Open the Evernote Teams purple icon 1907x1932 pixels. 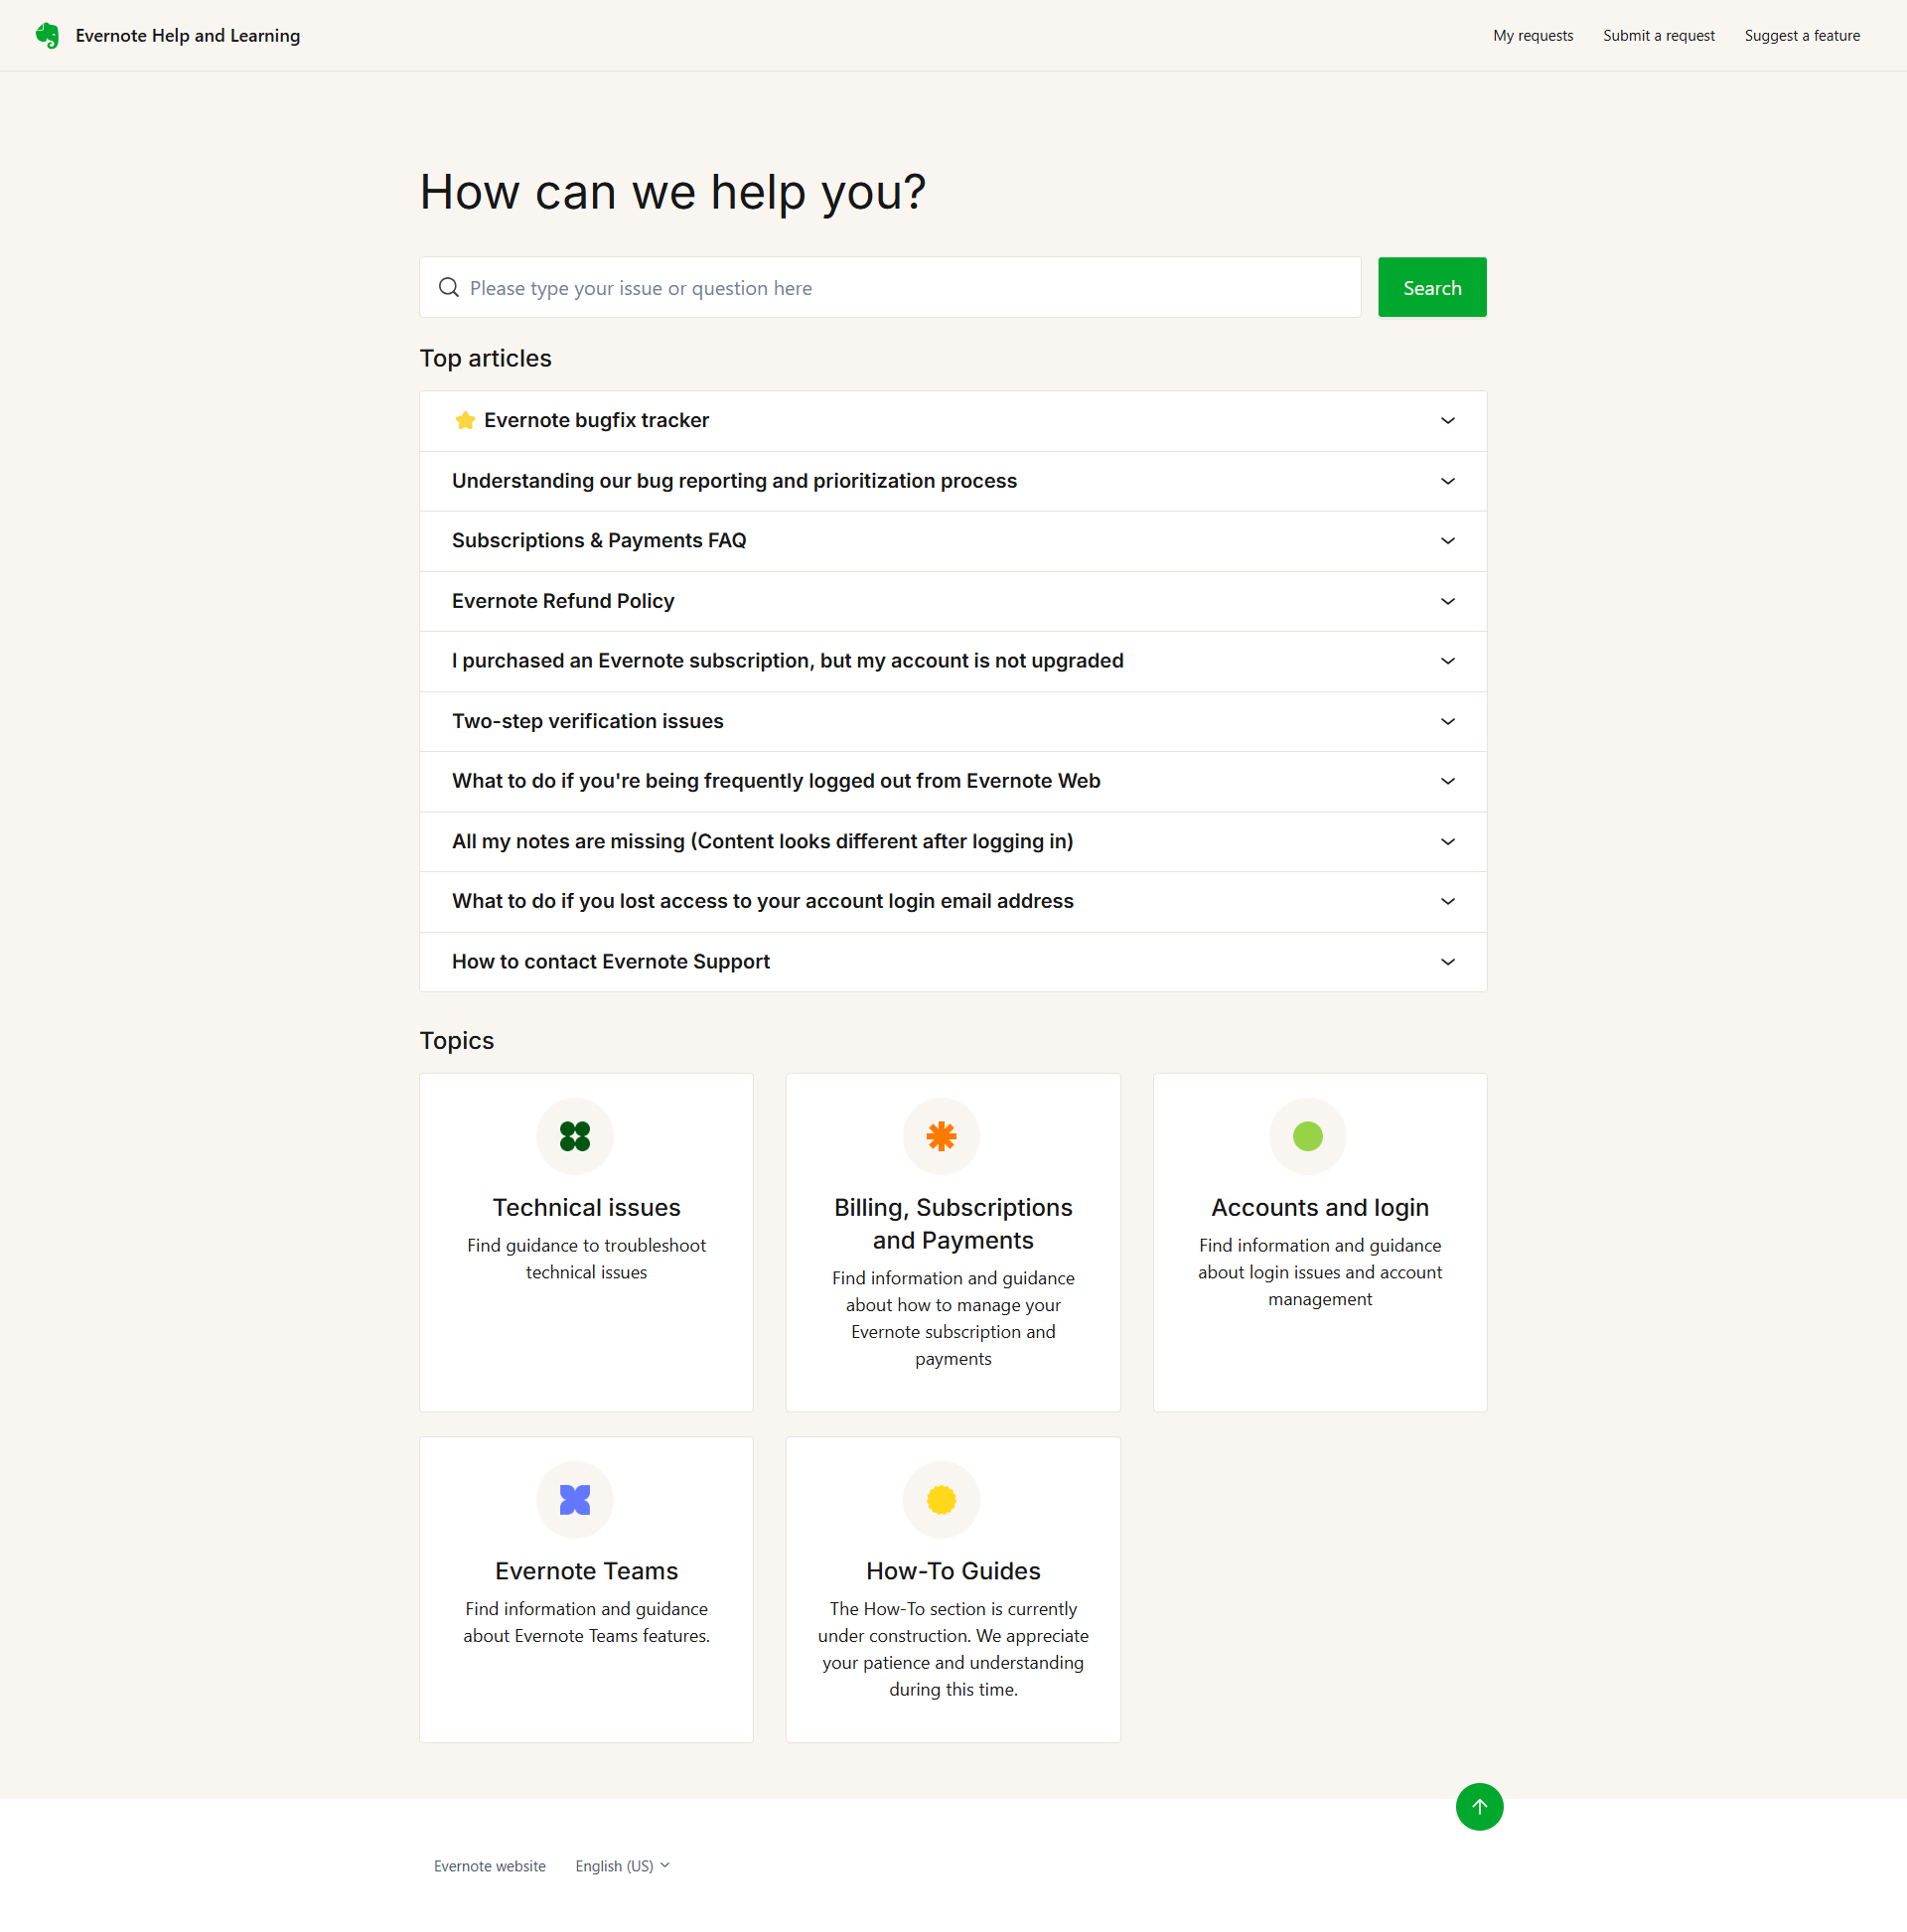[575, 1499]
